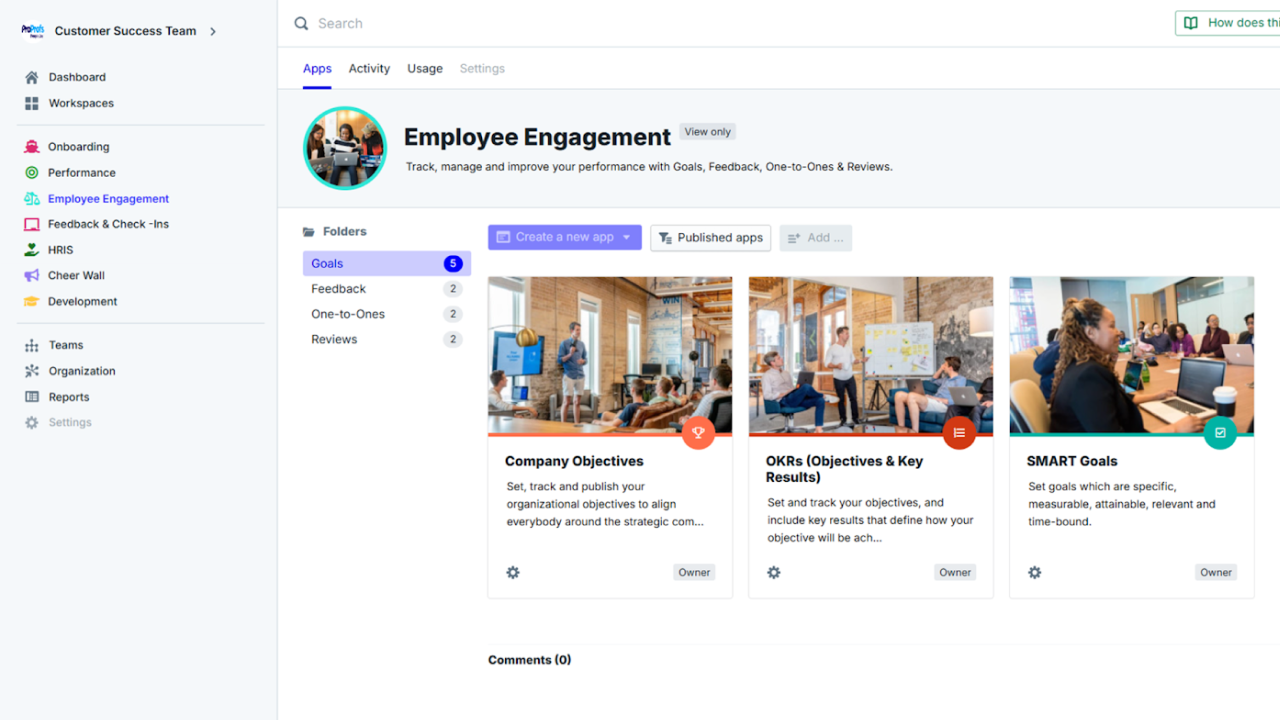
Task: Click the trophy badge on Company Objectives
Action: point(699,433)
